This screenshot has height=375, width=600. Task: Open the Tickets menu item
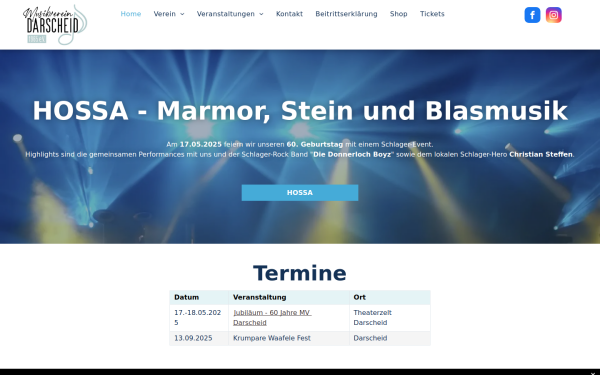pos(432,14)
